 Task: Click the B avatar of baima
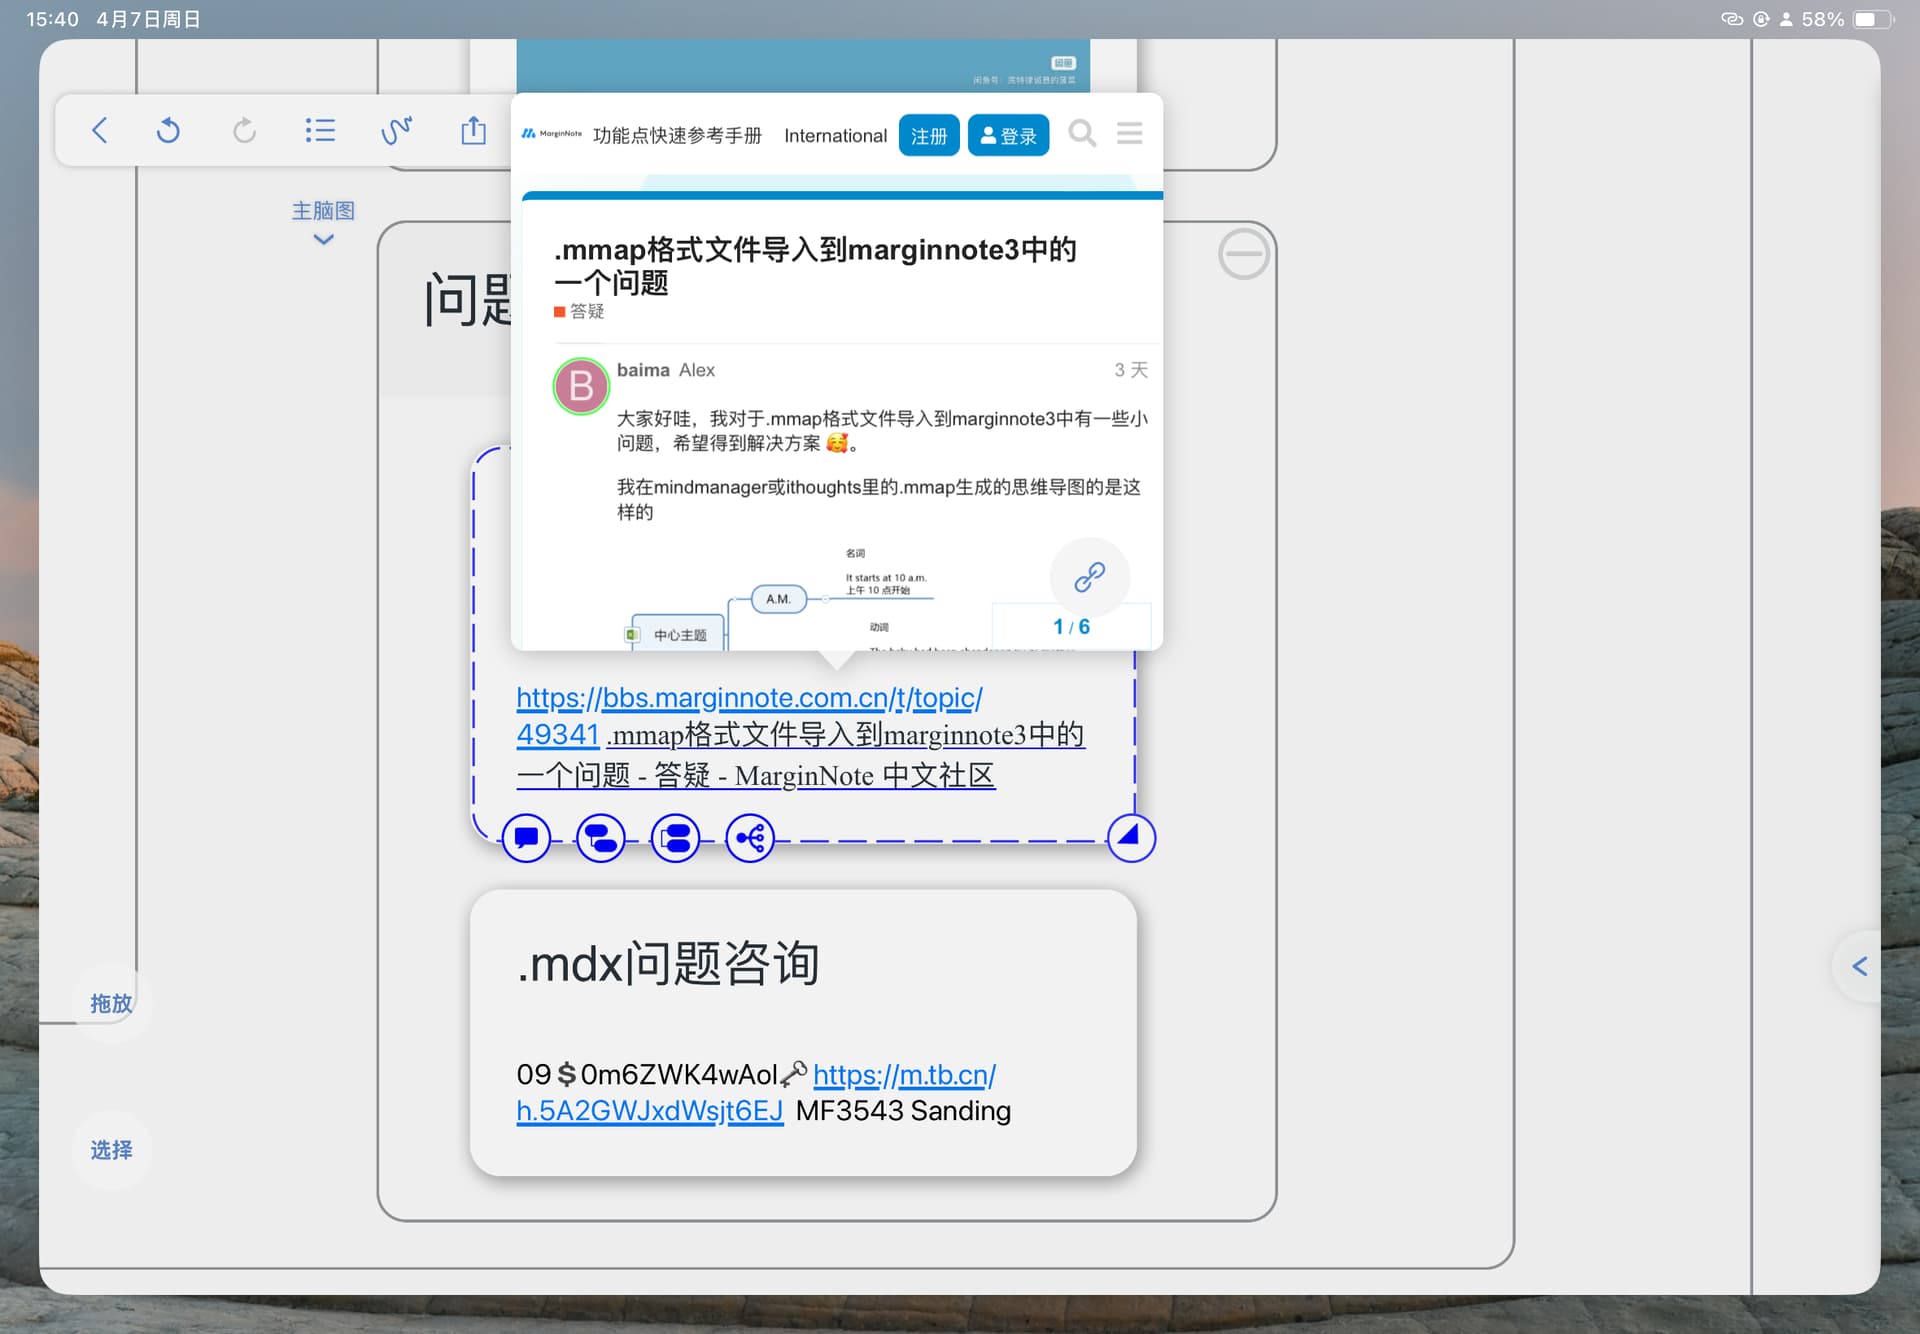pos(581,386)
